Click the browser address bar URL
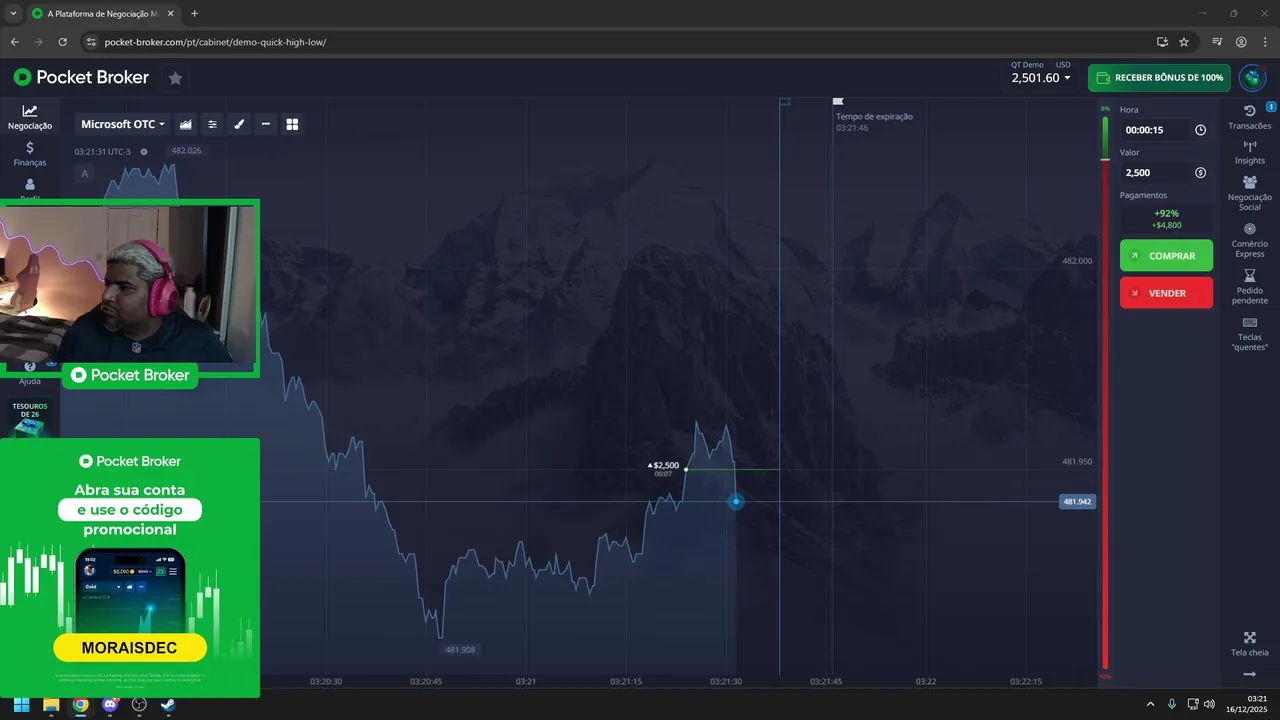 click(215, 42)
